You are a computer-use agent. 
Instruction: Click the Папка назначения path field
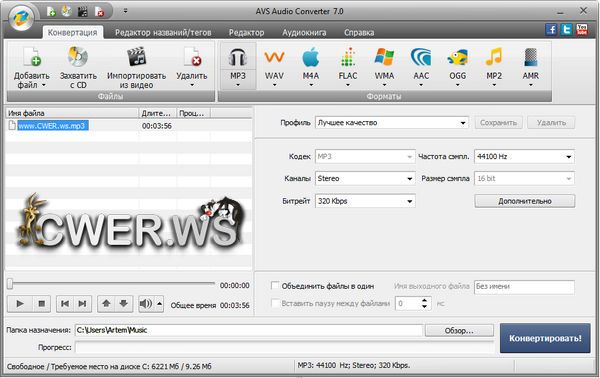(x=249, y=331)
